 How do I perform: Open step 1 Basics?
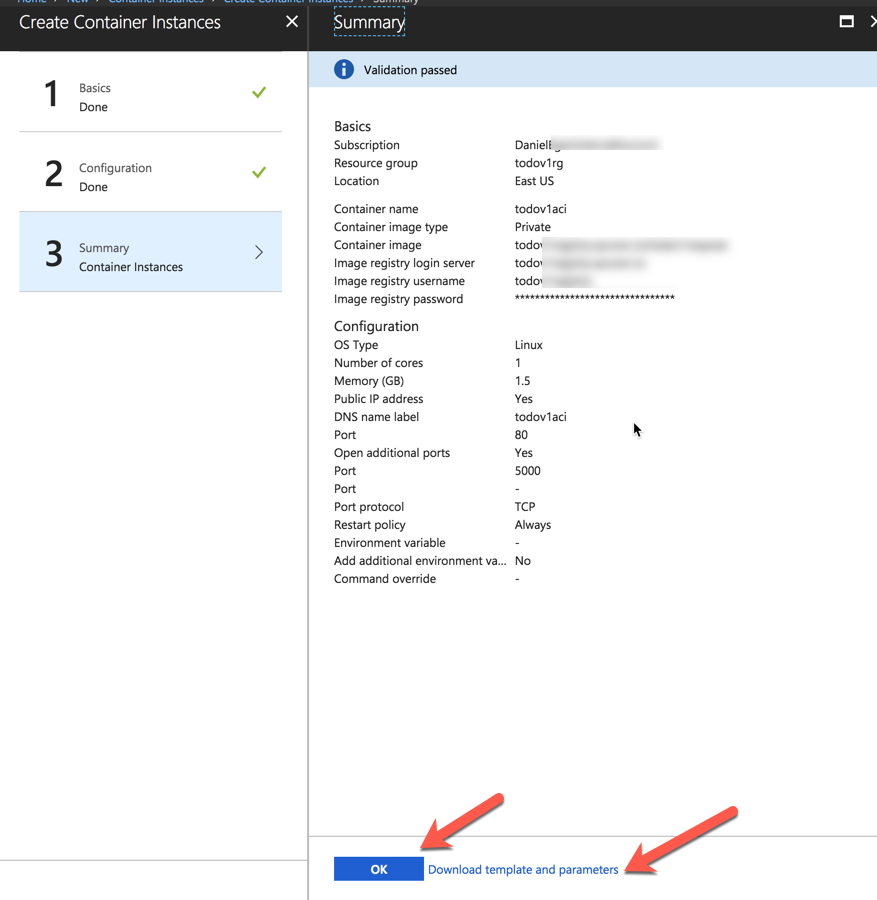[150, 92]
